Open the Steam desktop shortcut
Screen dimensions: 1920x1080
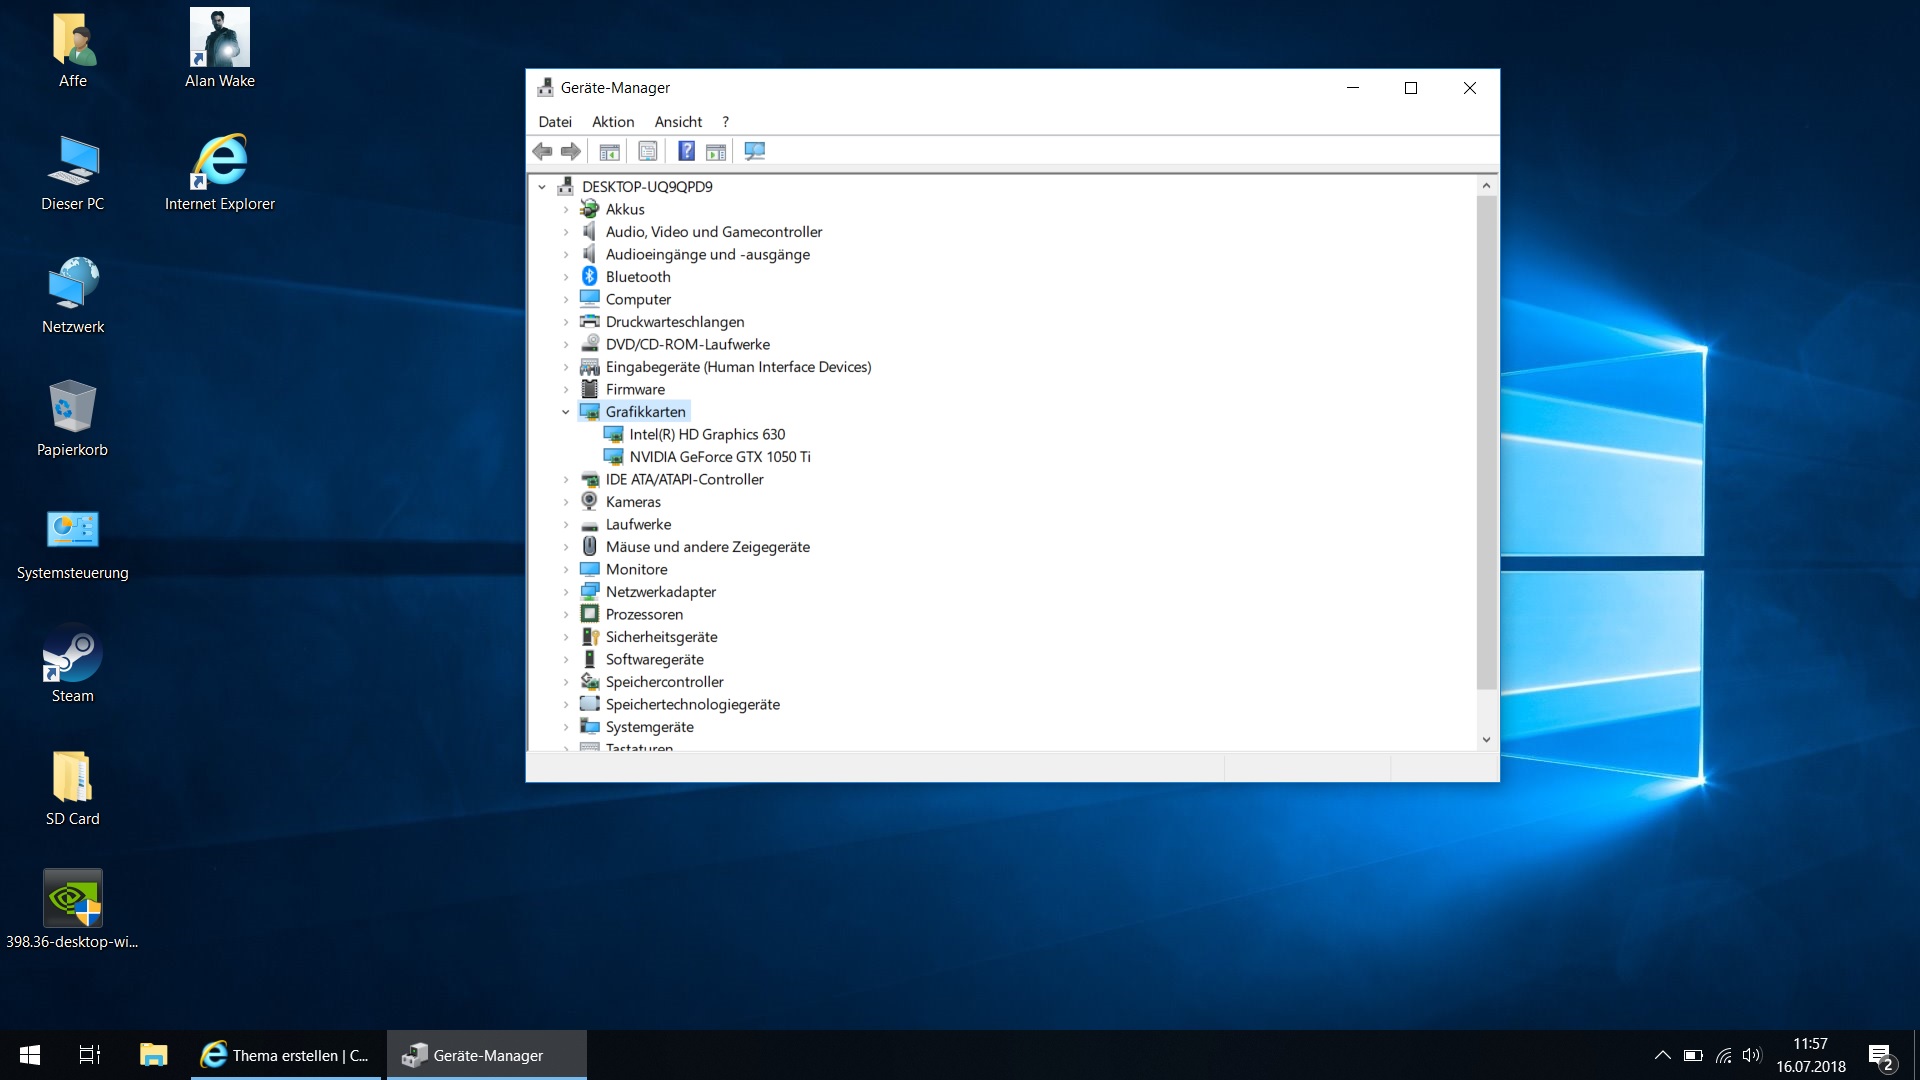73,665
